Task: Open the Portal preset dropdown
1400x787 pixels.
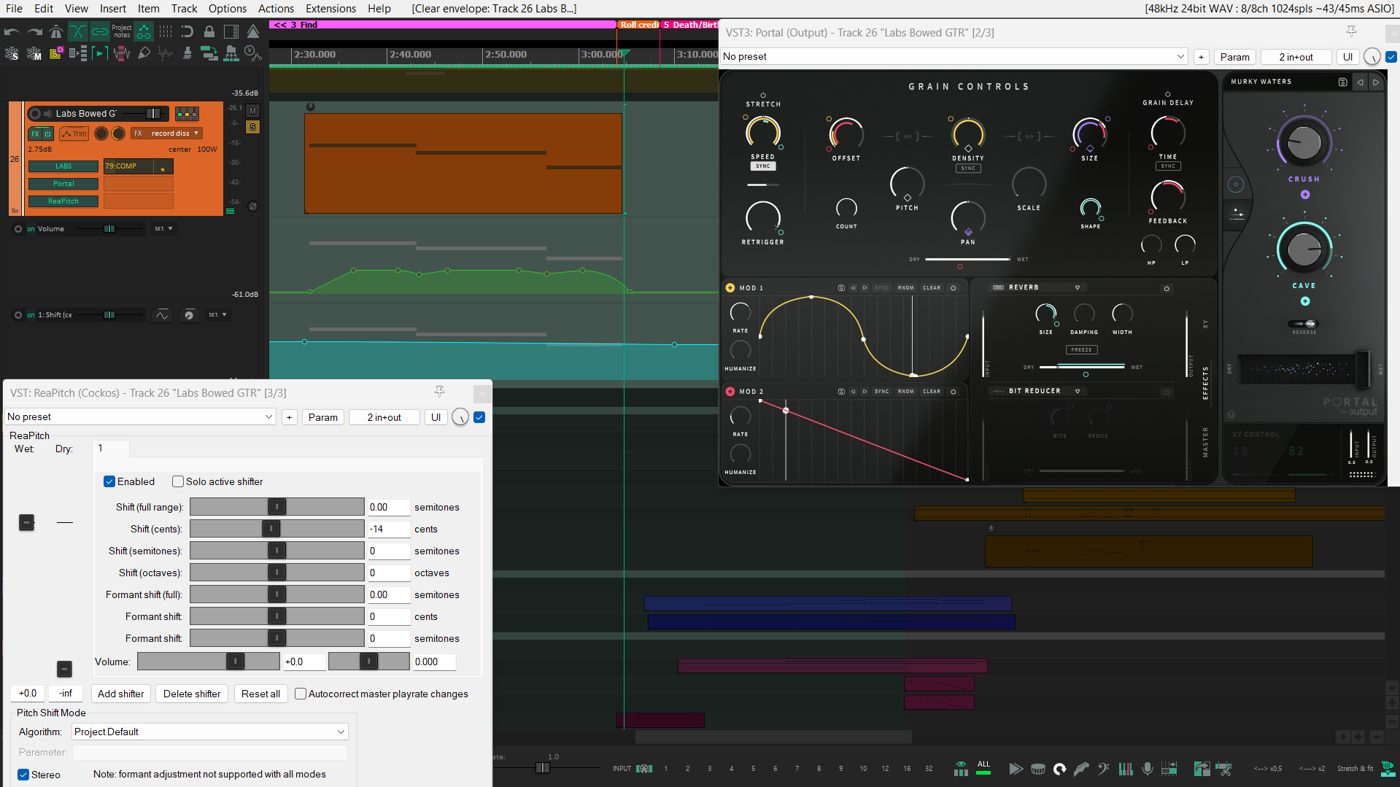Action: coord(953,57)
